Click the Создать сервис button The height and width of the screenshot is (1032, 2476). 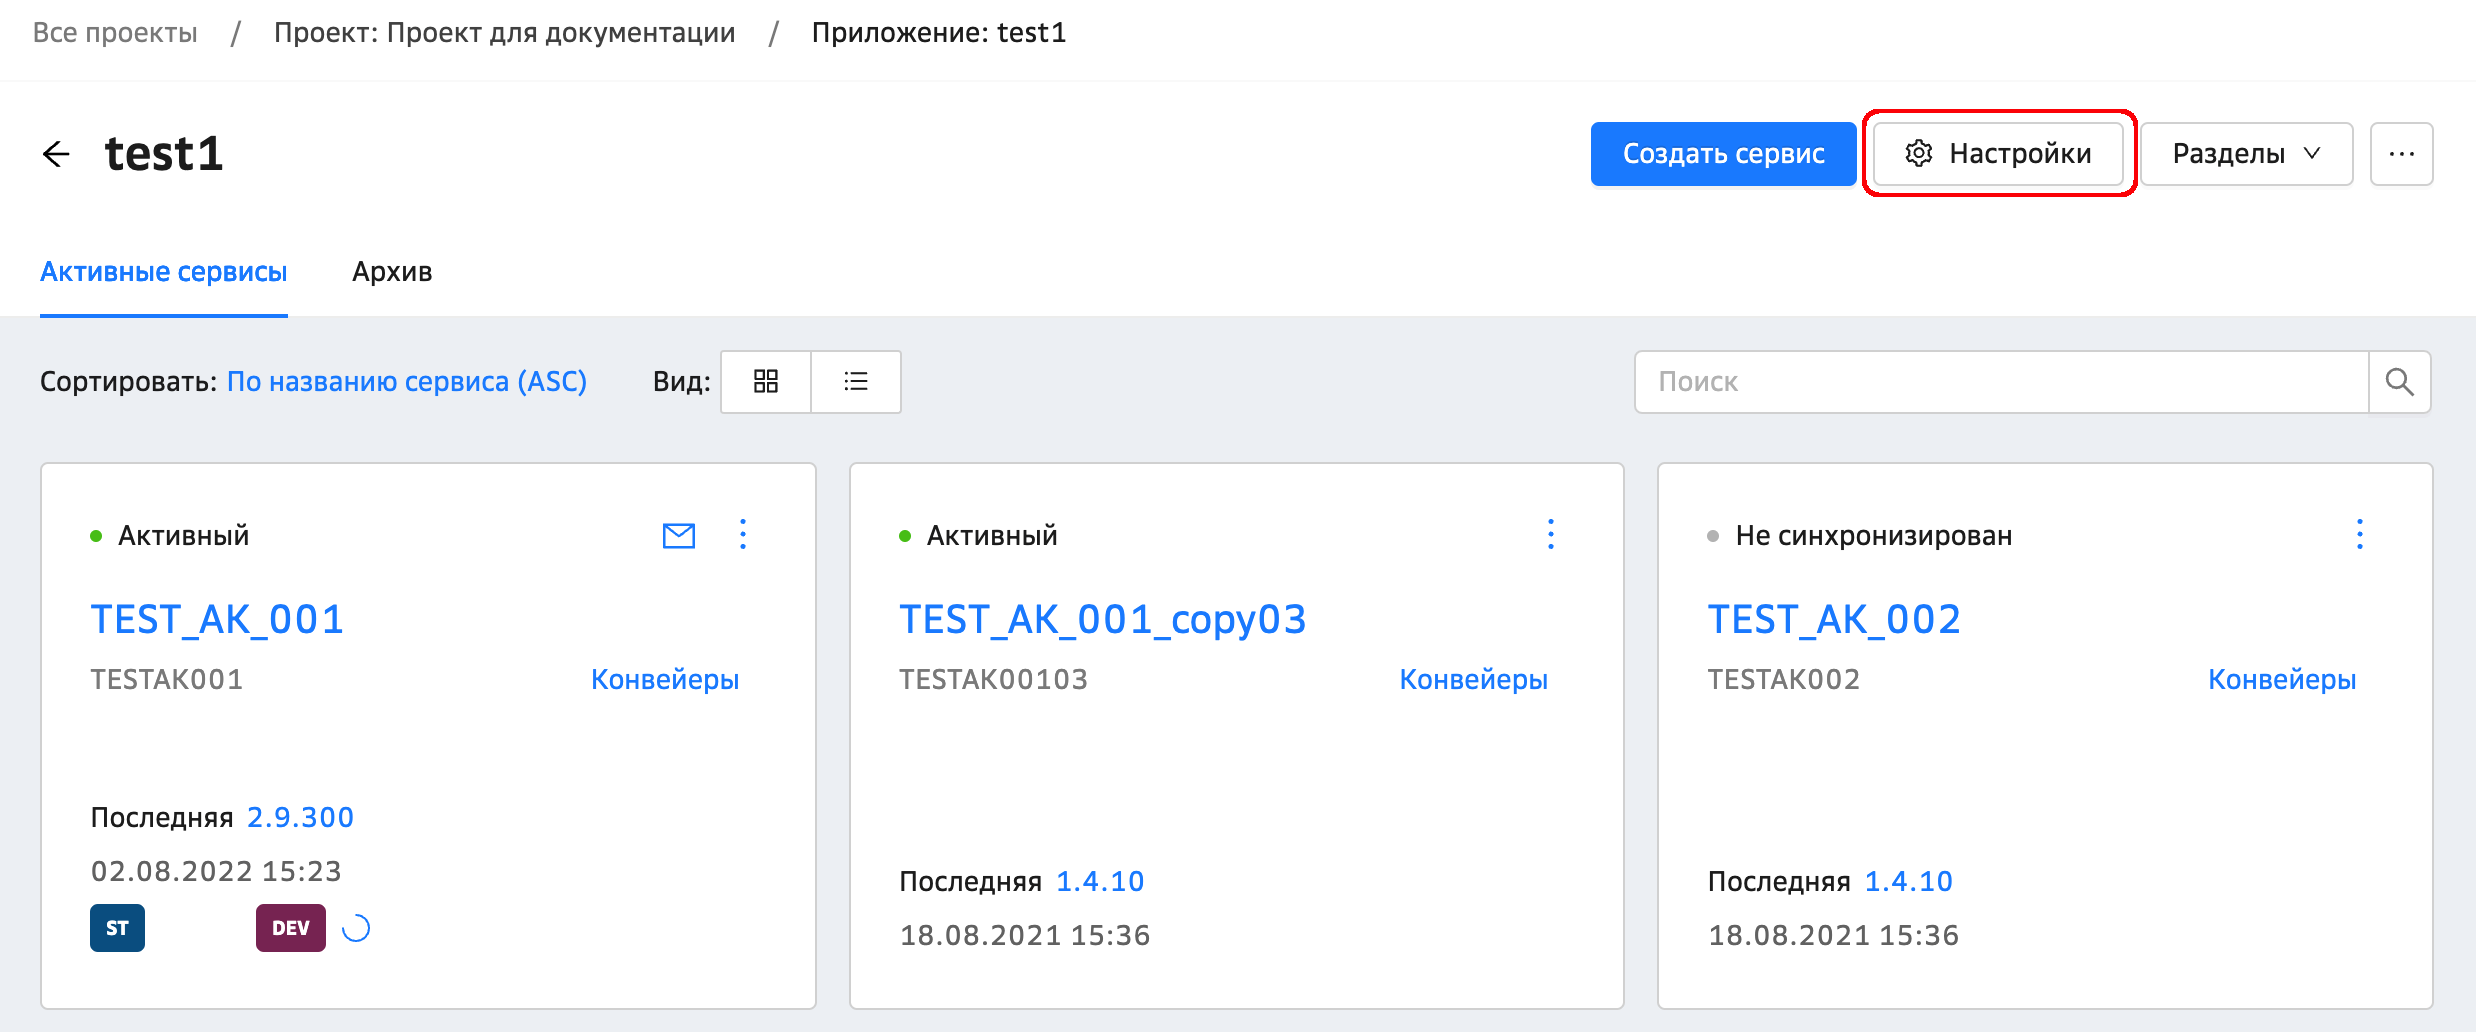click(1723, 154)
